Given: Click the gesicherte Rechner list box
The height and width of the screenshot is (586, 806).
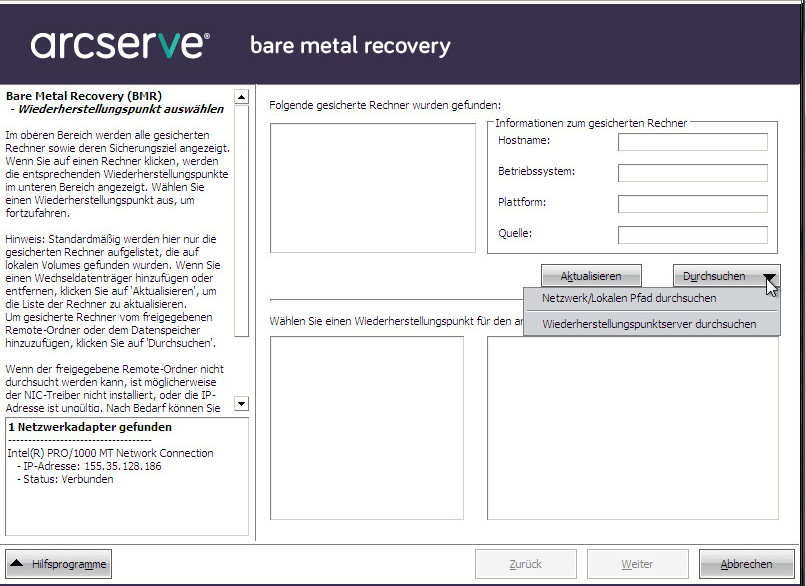Looking at the screenshot, I should (373, 188).
